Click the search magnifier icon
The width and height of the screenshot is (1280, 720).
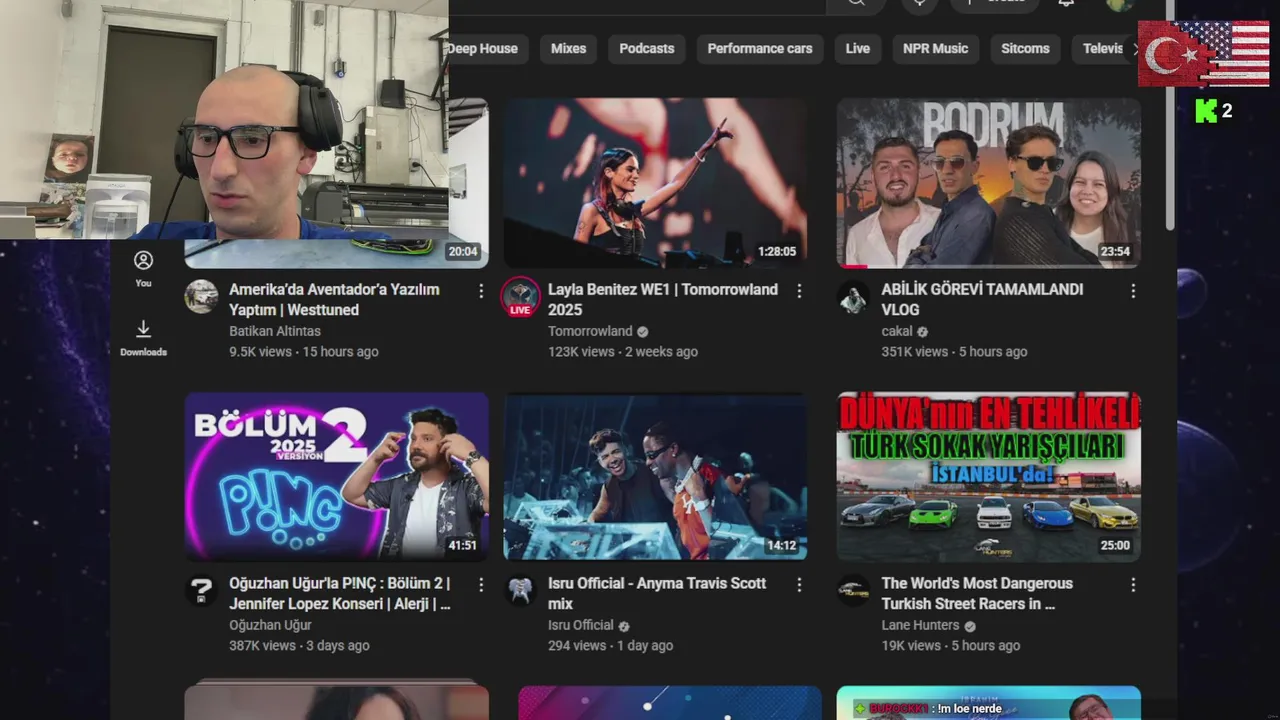856,4
